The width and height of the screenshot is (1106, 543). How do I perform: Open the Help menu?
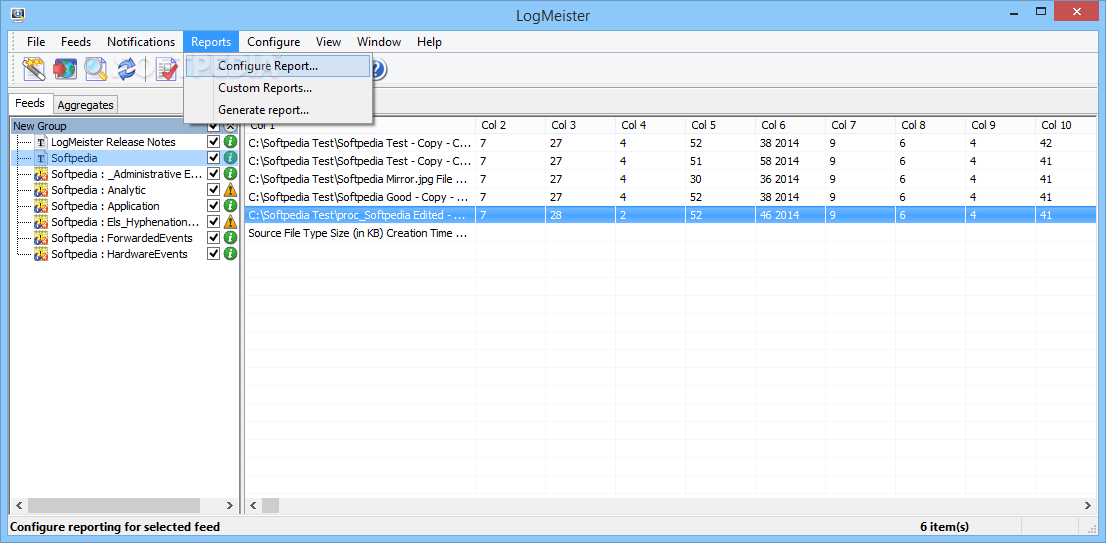coord(429,42)
